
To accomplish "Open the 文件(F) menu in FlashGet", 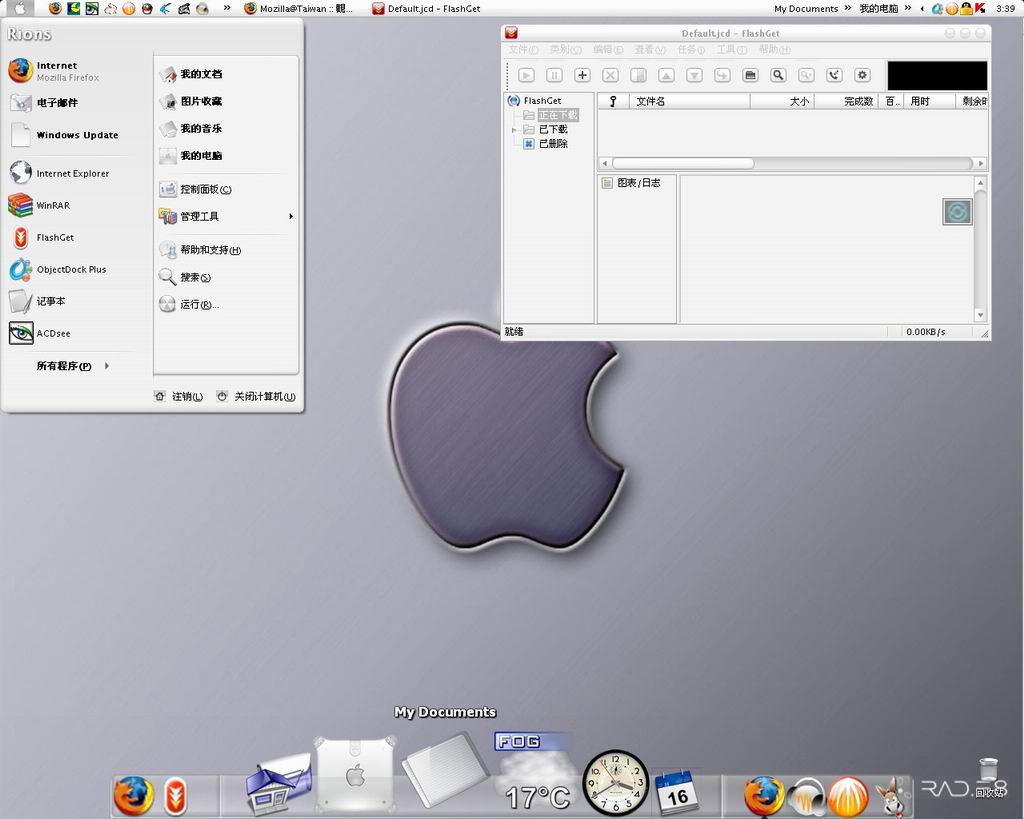I will tap(523, 50).
